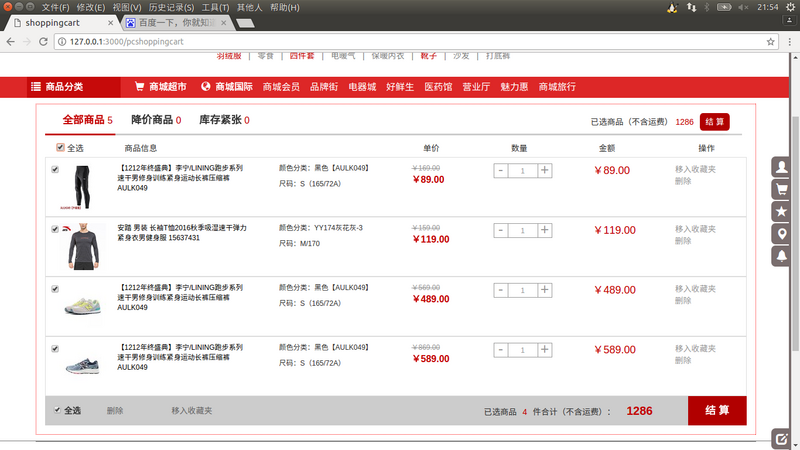Click the black running pants thumbnail
Image resolution: width=800 pixels, height=450 pixels.
82,187
